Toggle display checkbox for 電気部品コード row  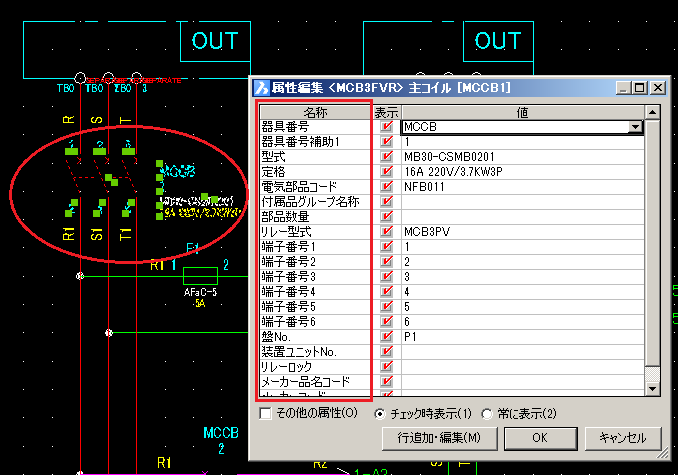(x=387, y=187)
